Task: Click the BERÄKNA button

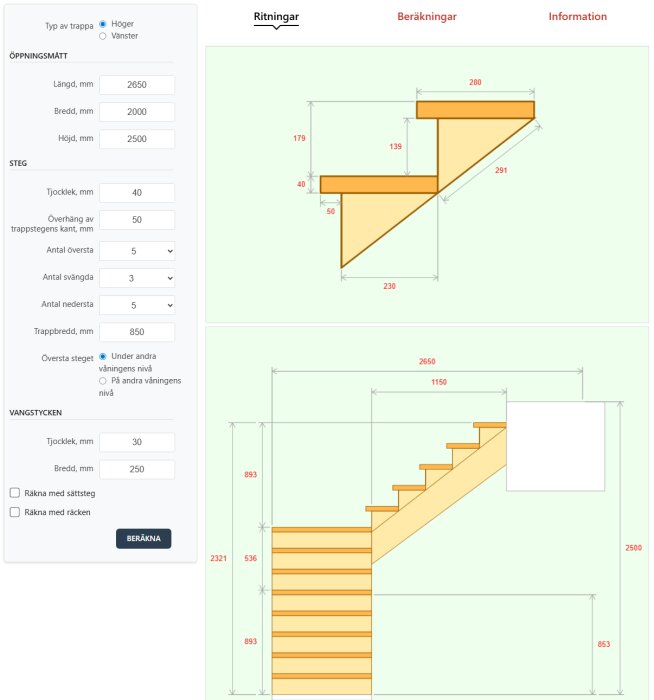Action: pyautogui.click(x=143, y=538)
